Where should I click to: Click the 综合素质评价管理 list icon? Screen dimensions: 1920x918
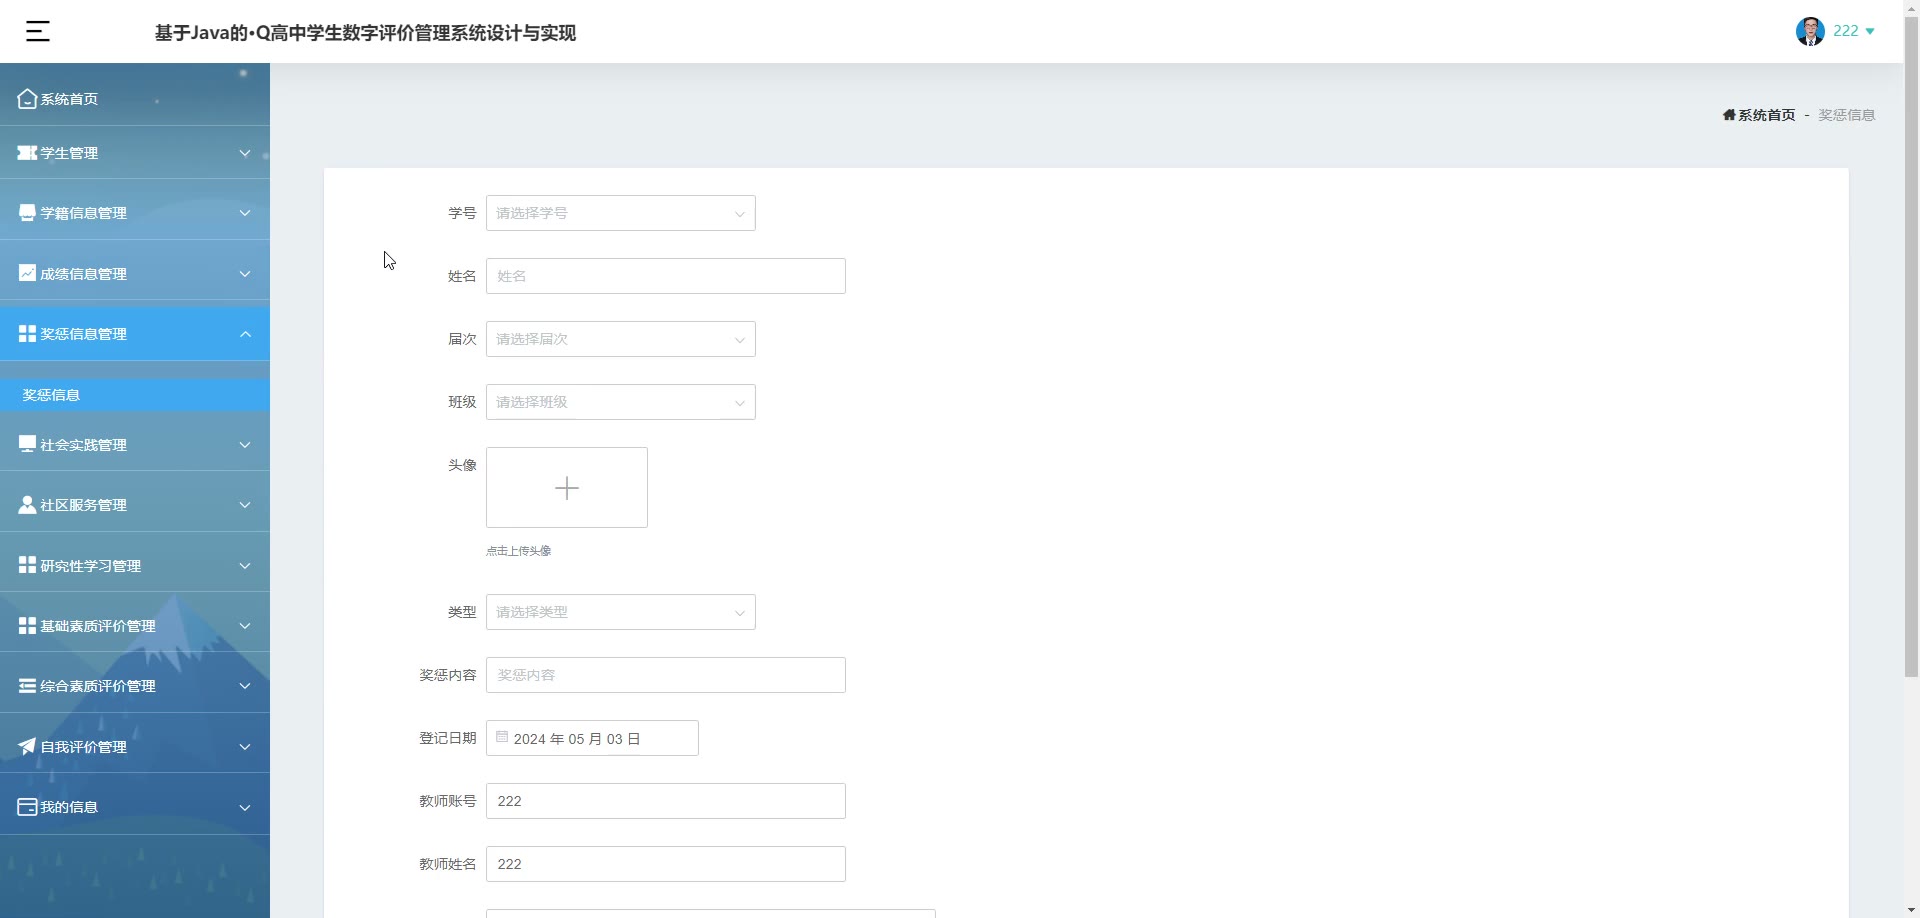27,686
